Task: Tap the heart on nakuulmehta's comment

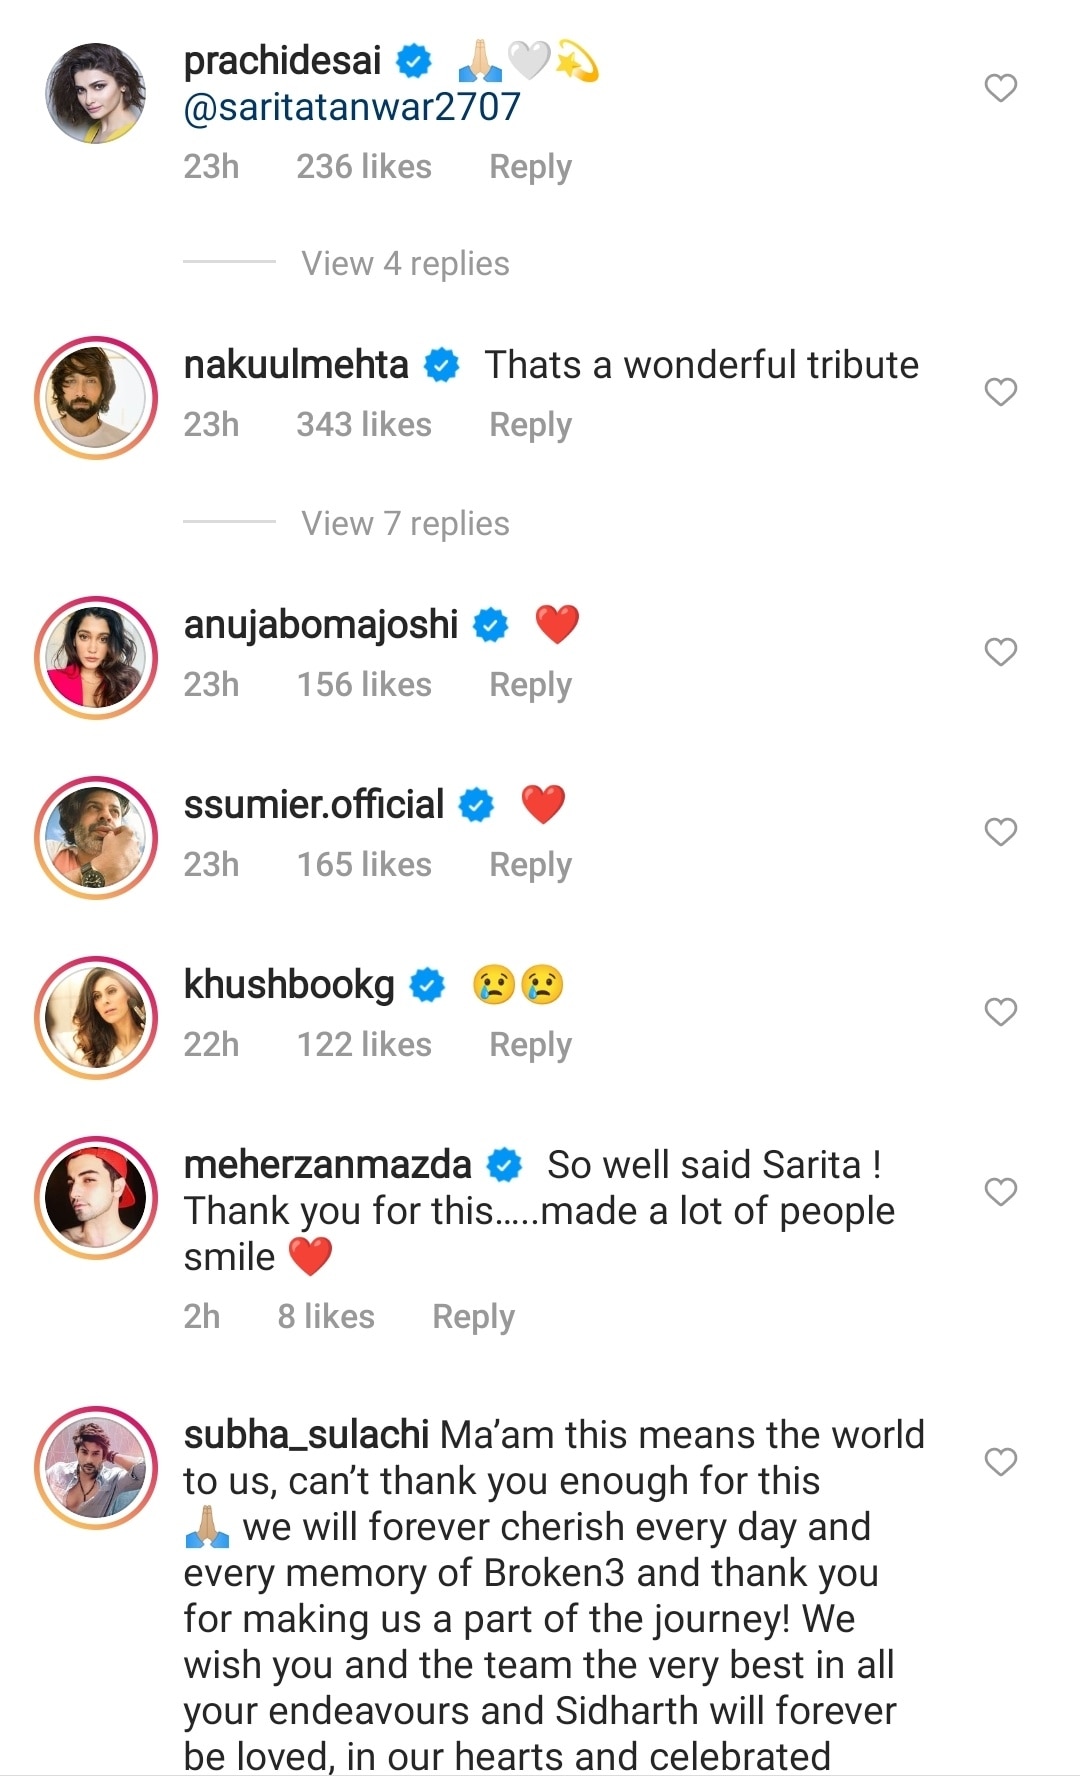Action: coord(1000,391)
